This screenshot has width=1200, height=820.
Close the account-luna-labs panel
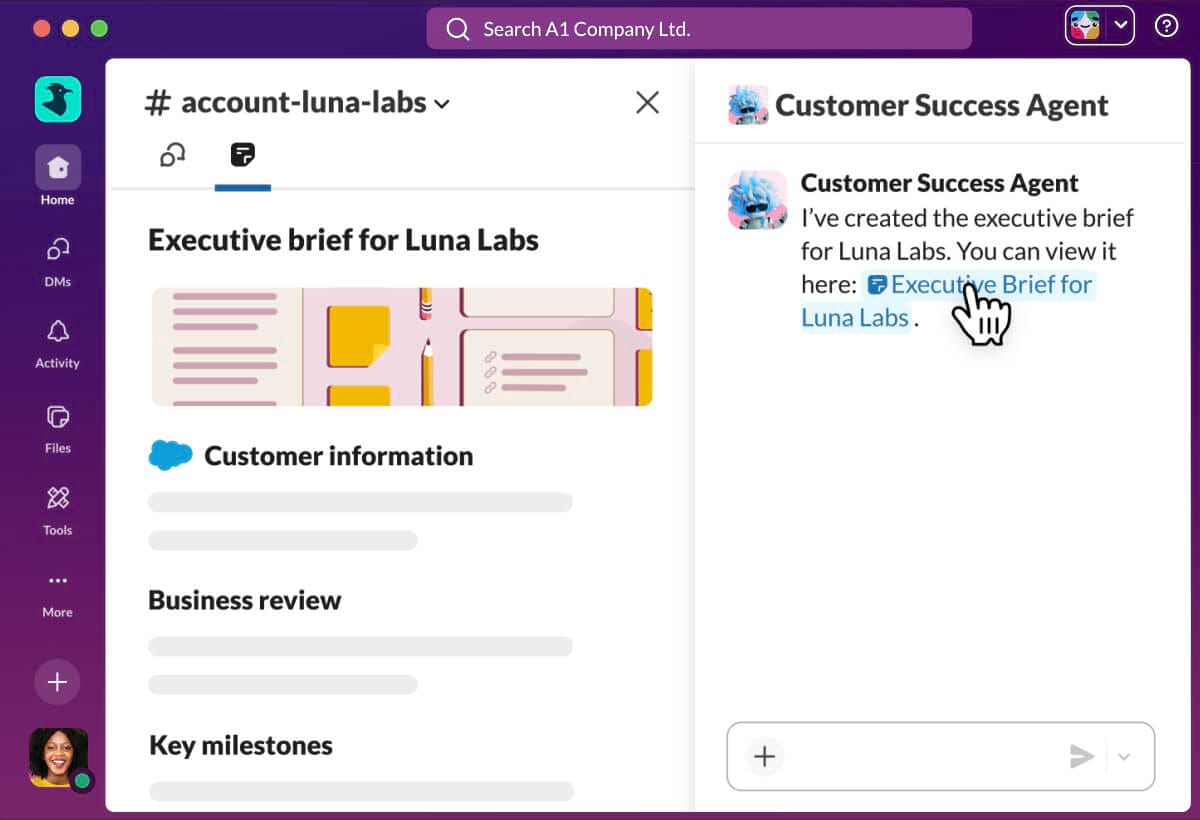click(648, 102)
